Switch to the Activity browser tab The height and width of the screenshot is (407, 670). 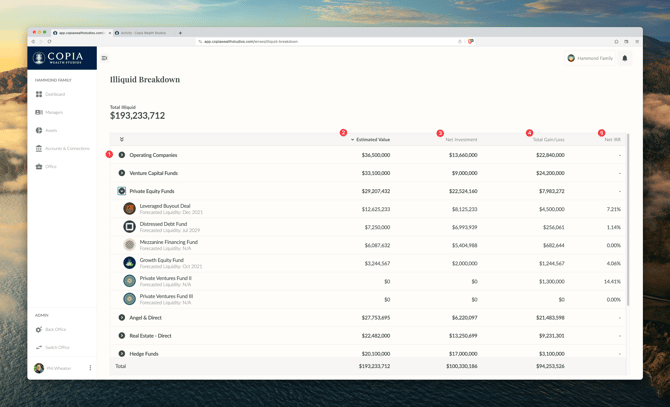tap(143, 33)
